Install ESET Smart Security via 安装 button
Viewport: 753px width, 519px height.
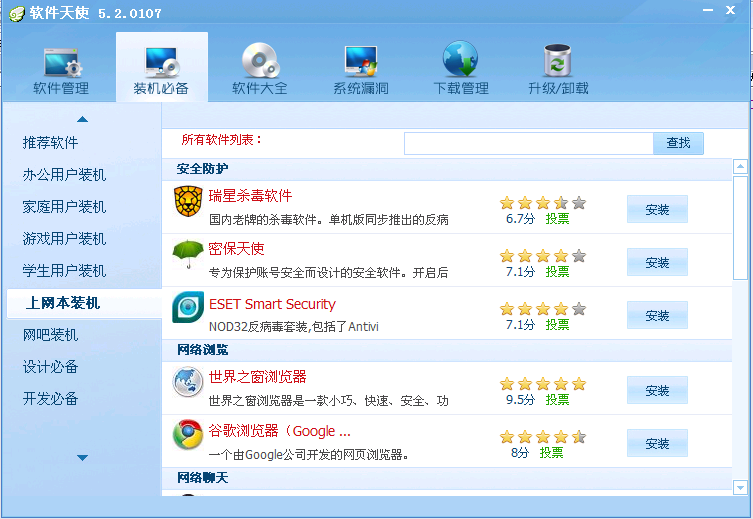[657, 315]
